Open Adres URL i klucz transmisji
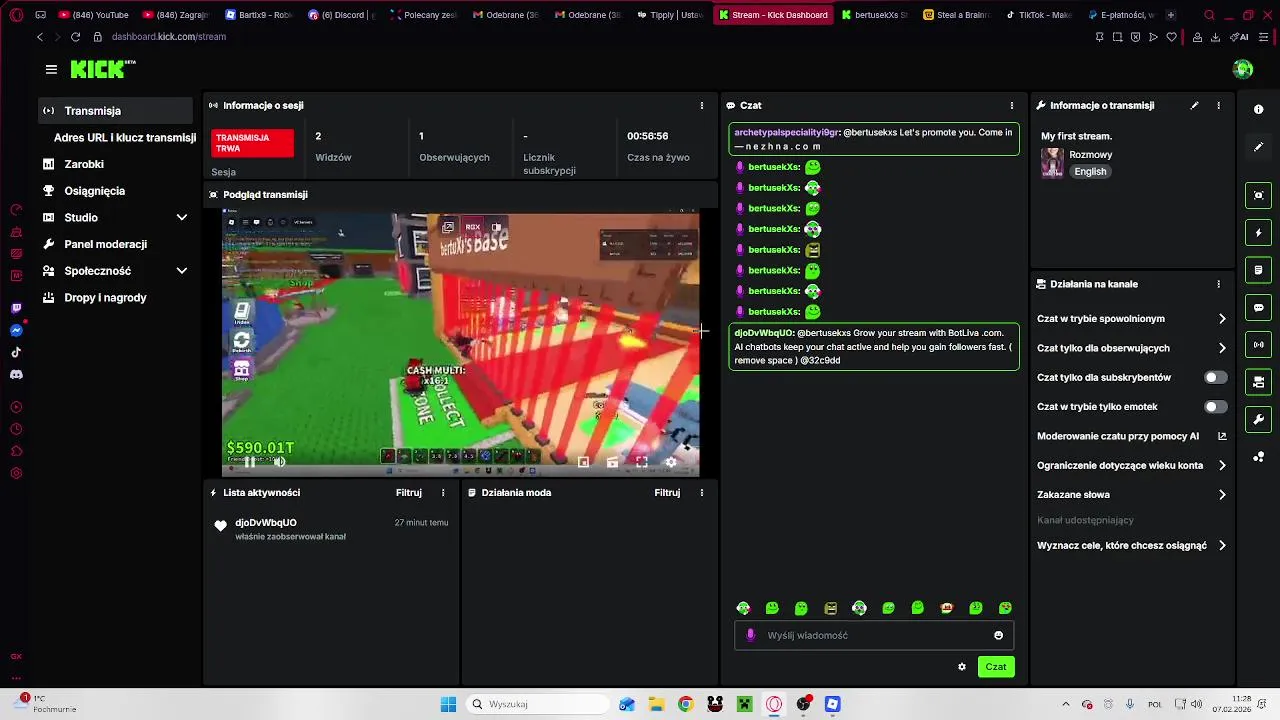The width and height of the screenshot is (1280, 720). click(125, 138)
